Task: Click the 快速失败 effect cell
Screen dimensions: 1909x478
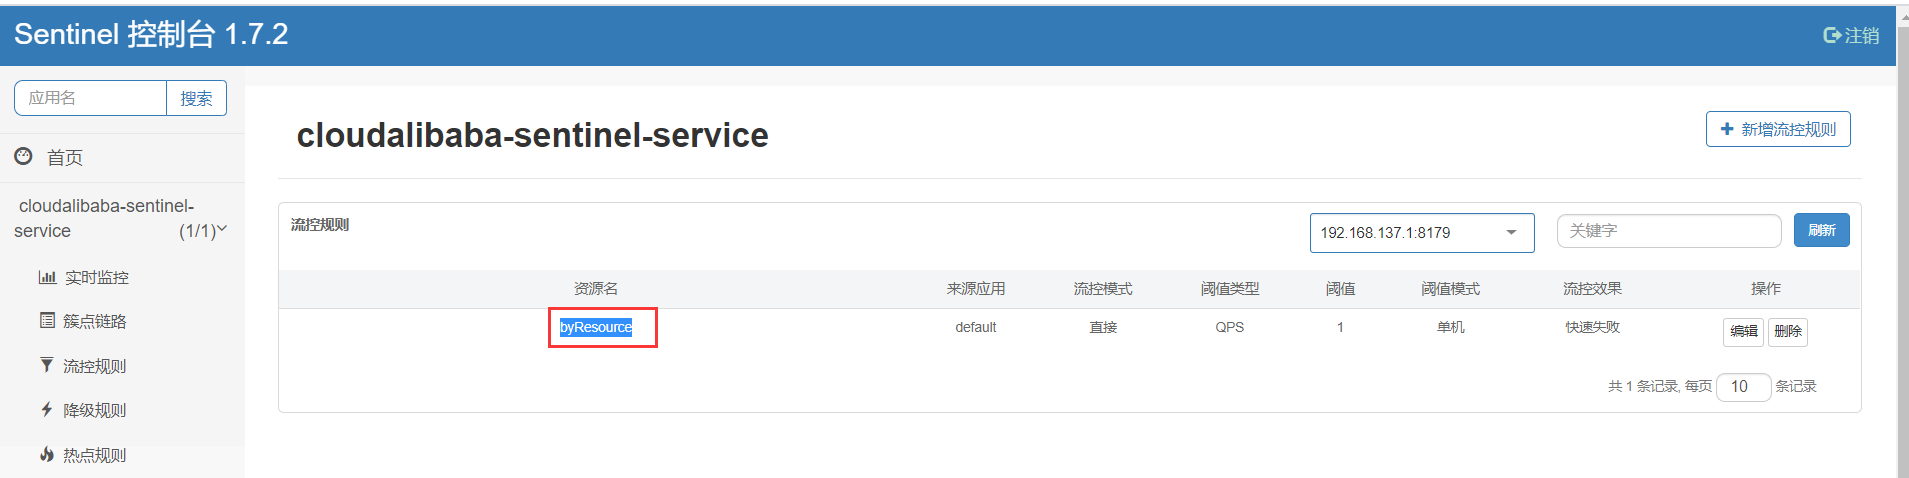Action: pos(1593,327)
